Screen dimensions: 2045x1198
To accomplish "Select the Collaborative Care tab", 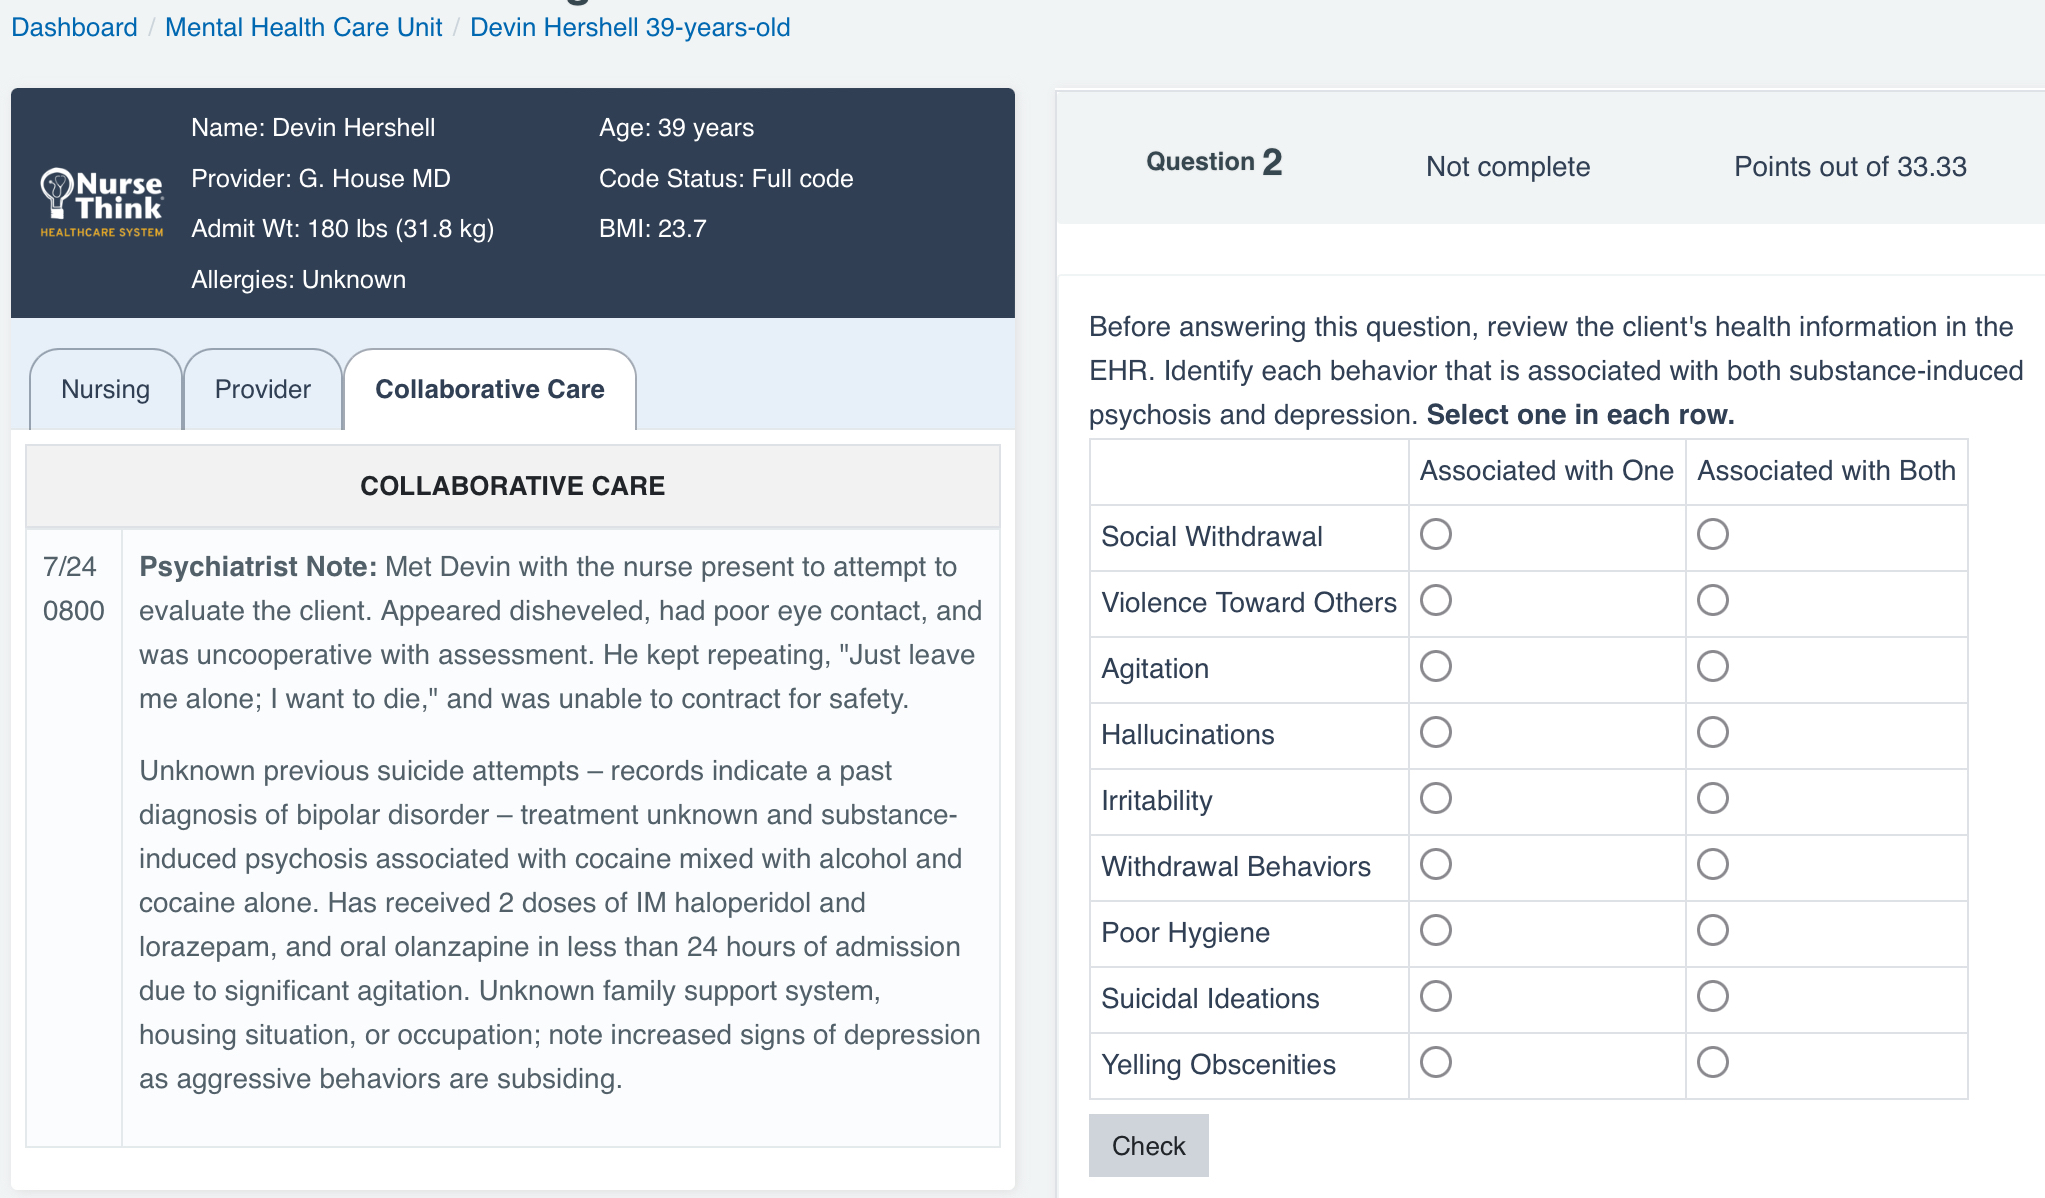I will [489, 389].
